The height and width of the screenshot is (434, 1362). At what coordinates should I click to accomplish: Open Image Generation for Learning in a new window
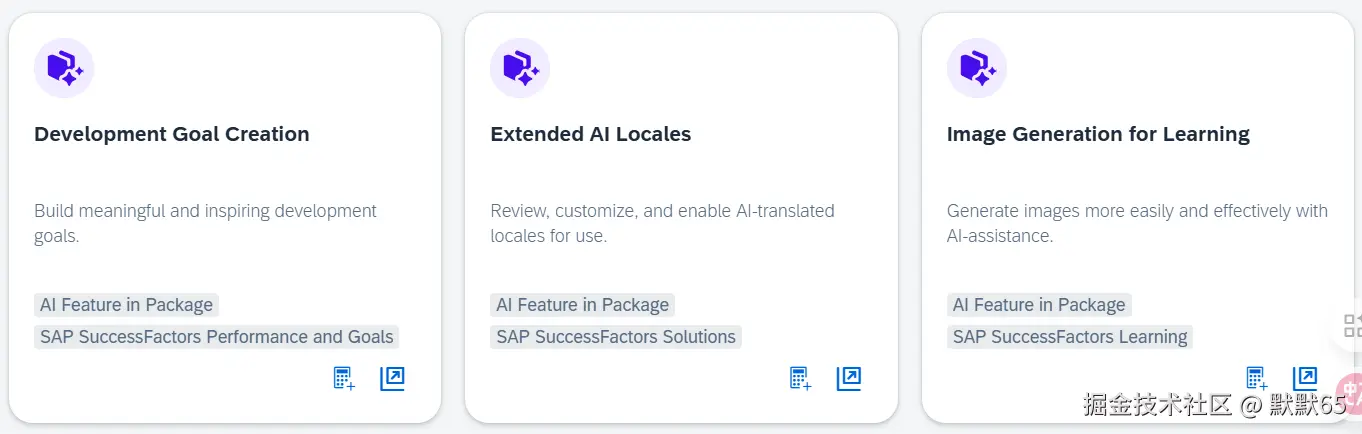(1305, 379)
